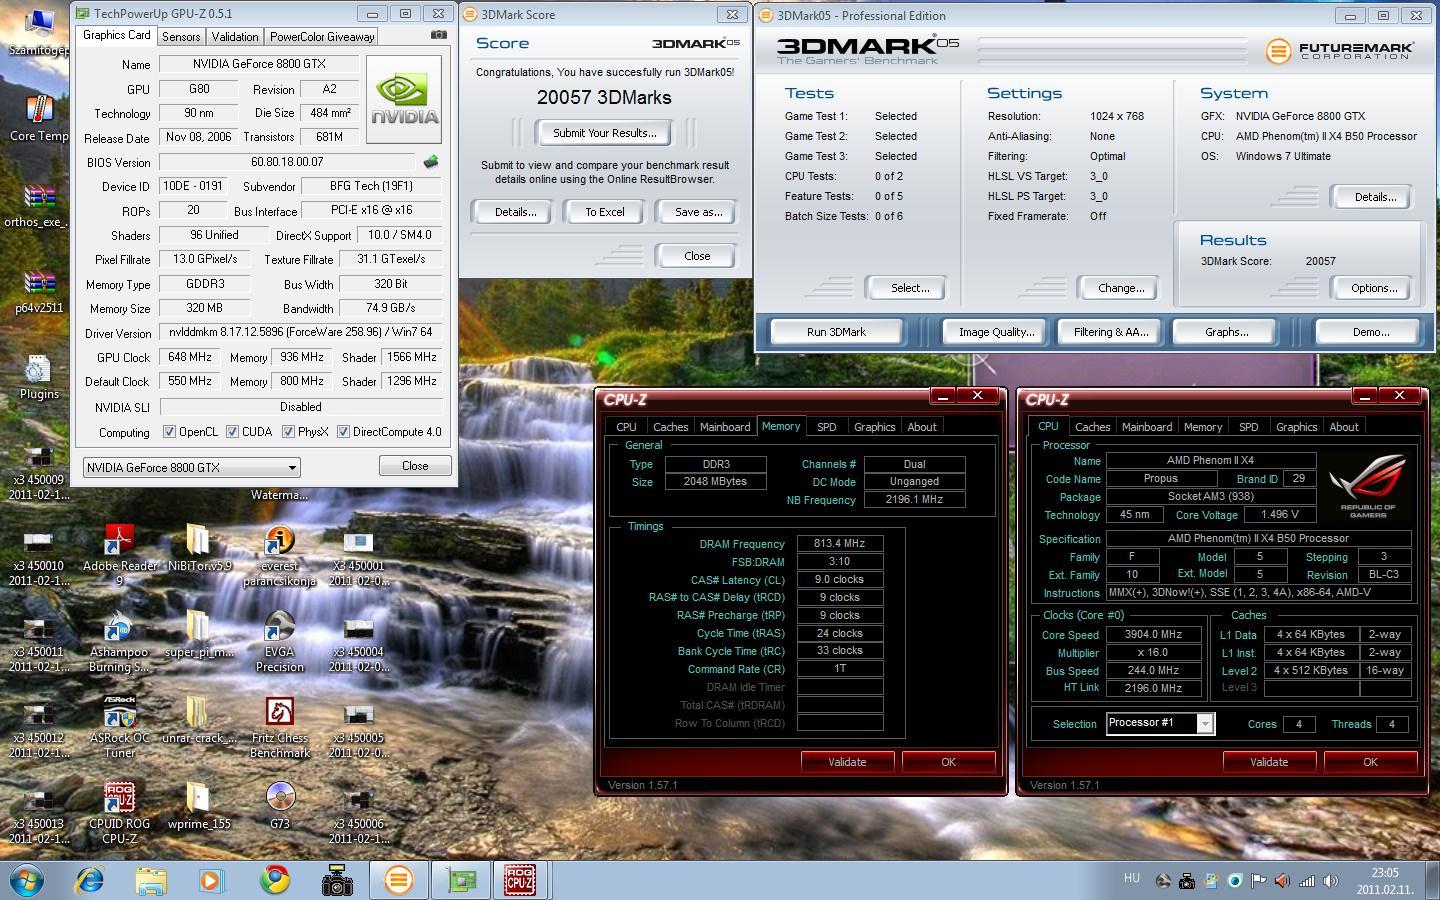Open About tab in the processor CPU-Z window
The height and width of the screenshot is (900, 1440).
[x=1343, y=427]
